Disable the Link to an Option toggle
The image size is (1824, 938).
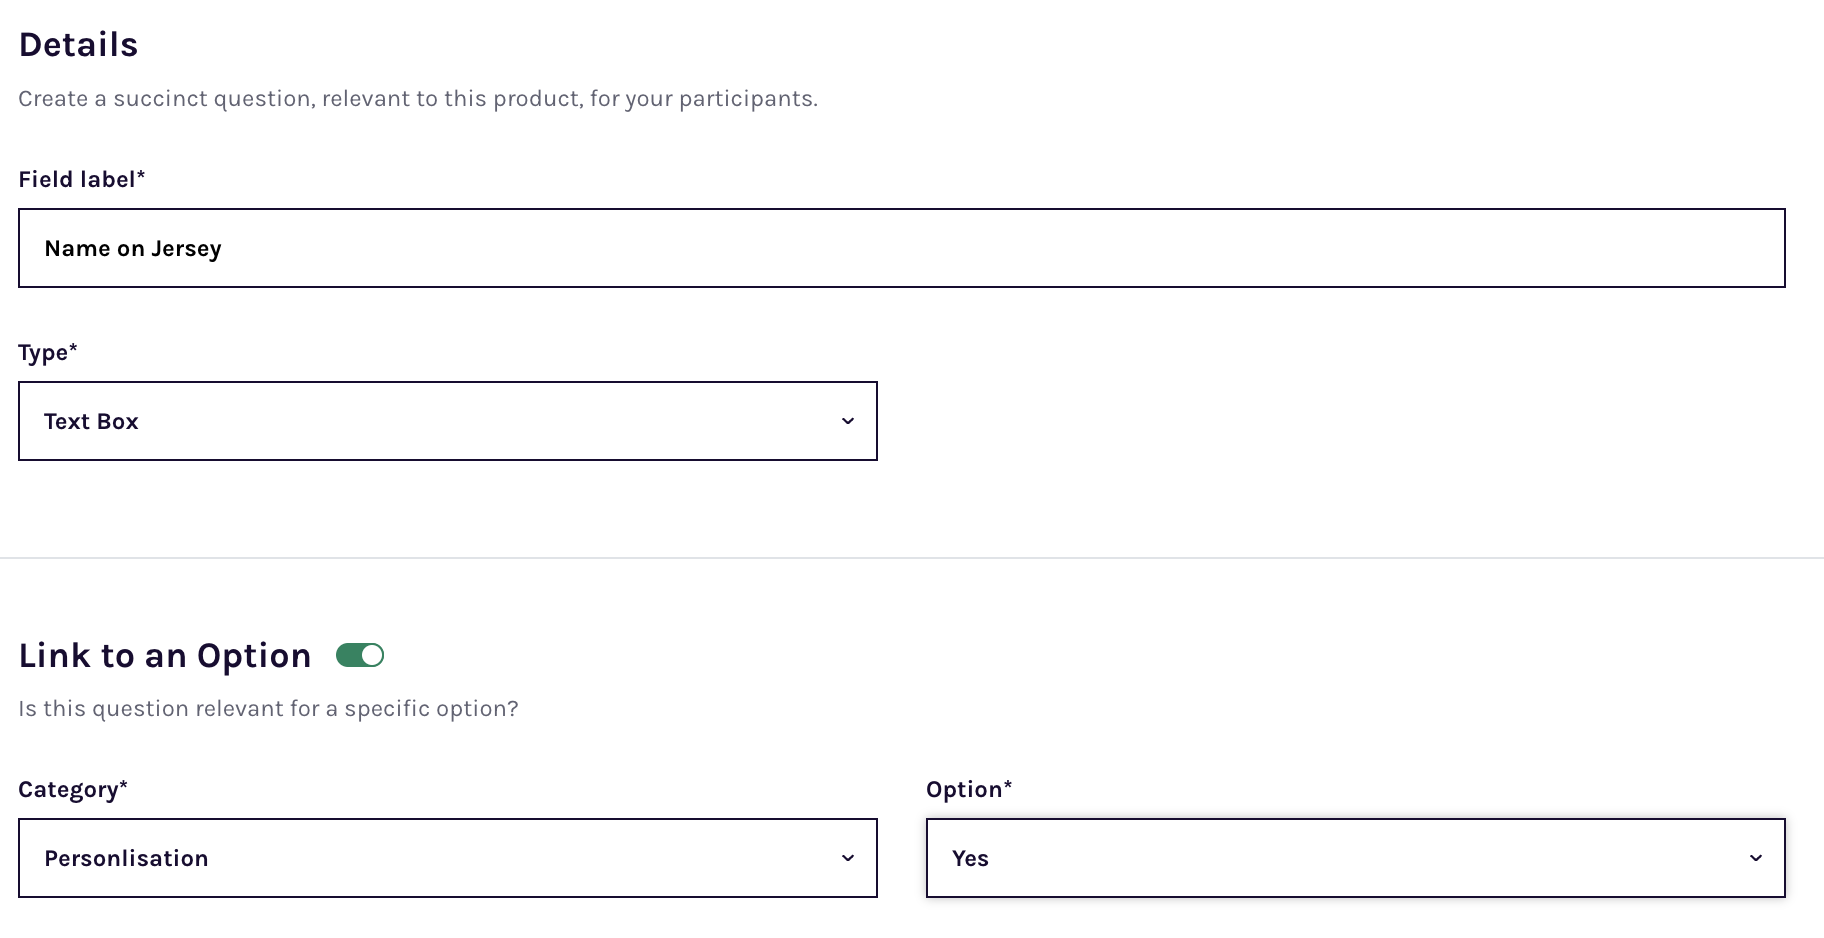(360, 655)
